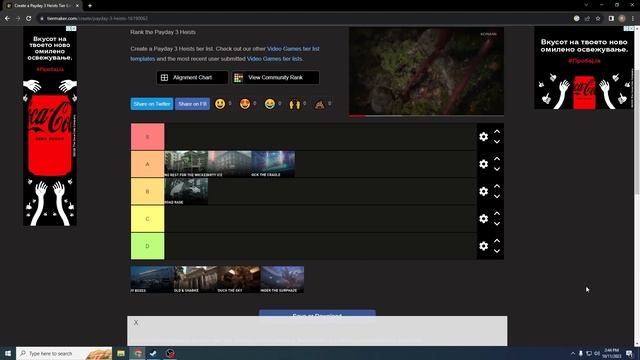This screenshot has width=640, height=360.
Task: Select the 99 Boxes heist thumbnail
Action: [152, 280]
